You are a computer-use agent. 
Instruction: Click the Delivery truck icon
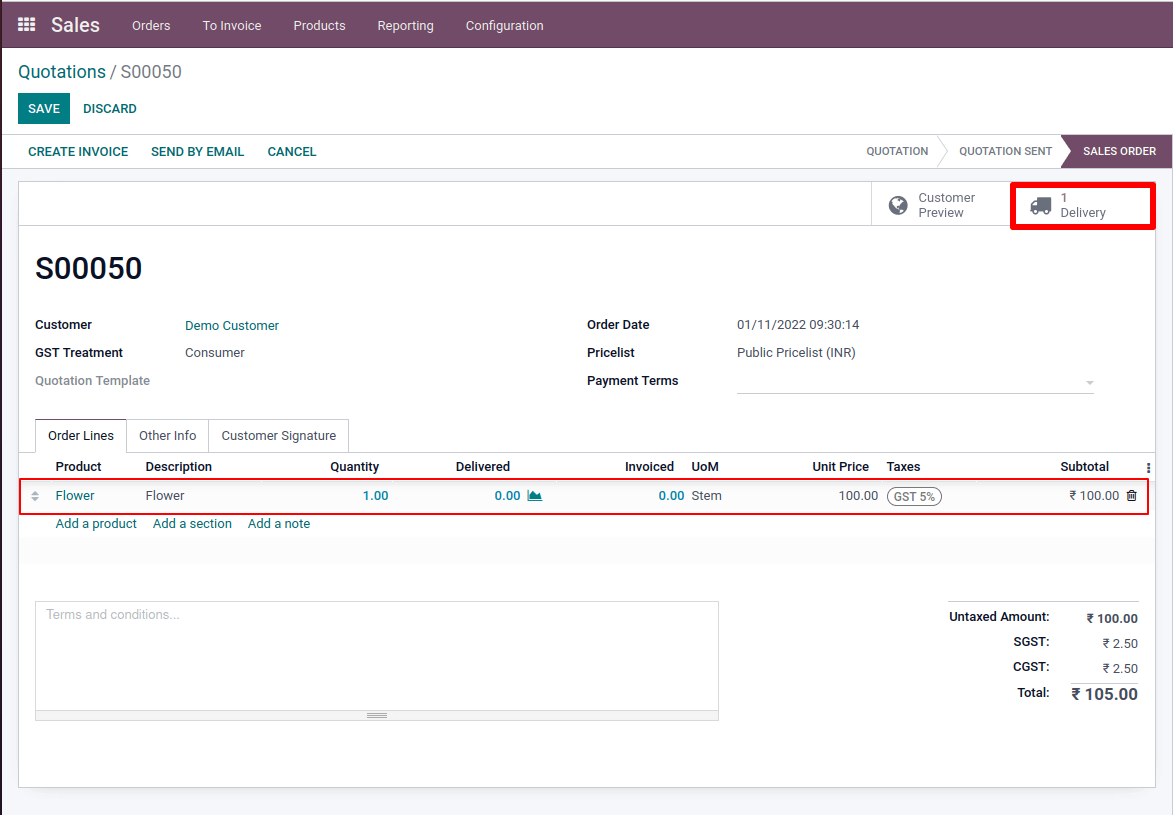point(1041,206)
